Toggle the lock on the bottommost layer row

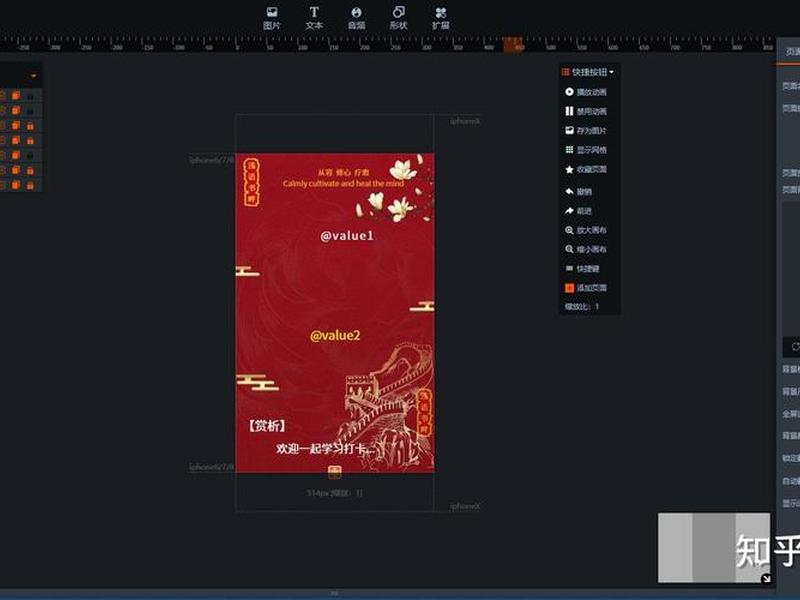click(30, 185)
